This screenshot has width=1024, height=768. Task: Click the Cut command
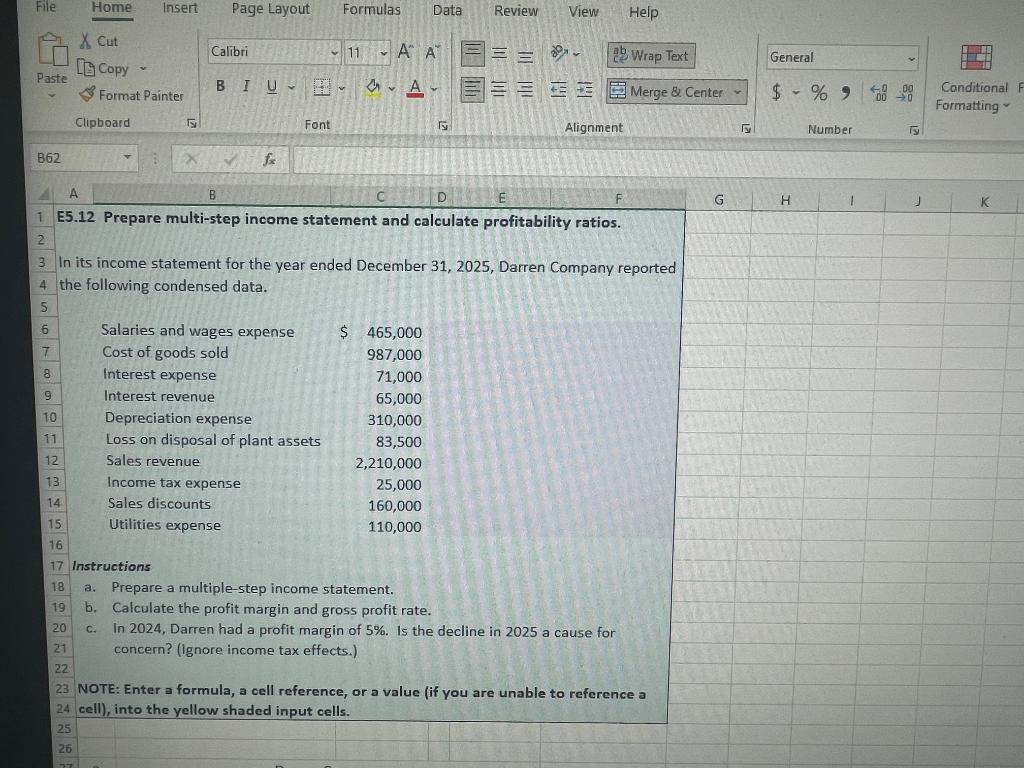(98, 41)
